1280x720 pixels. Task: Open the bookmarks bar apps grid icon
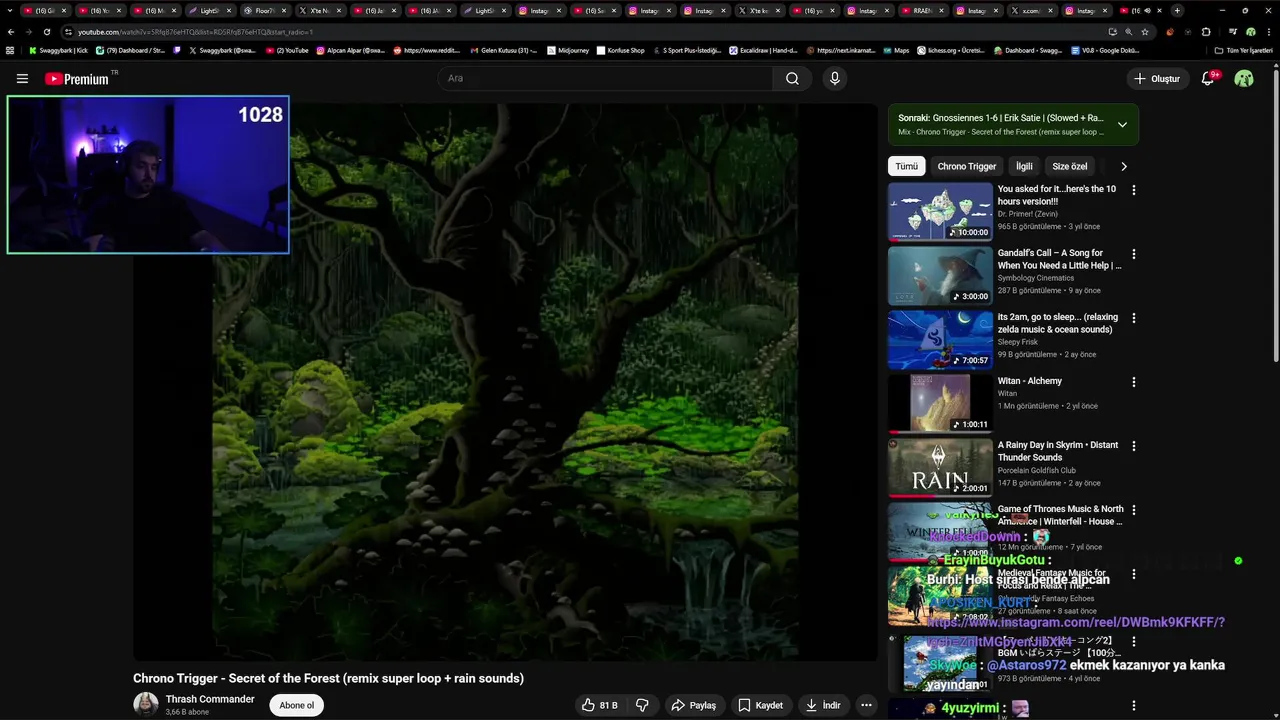11,50
